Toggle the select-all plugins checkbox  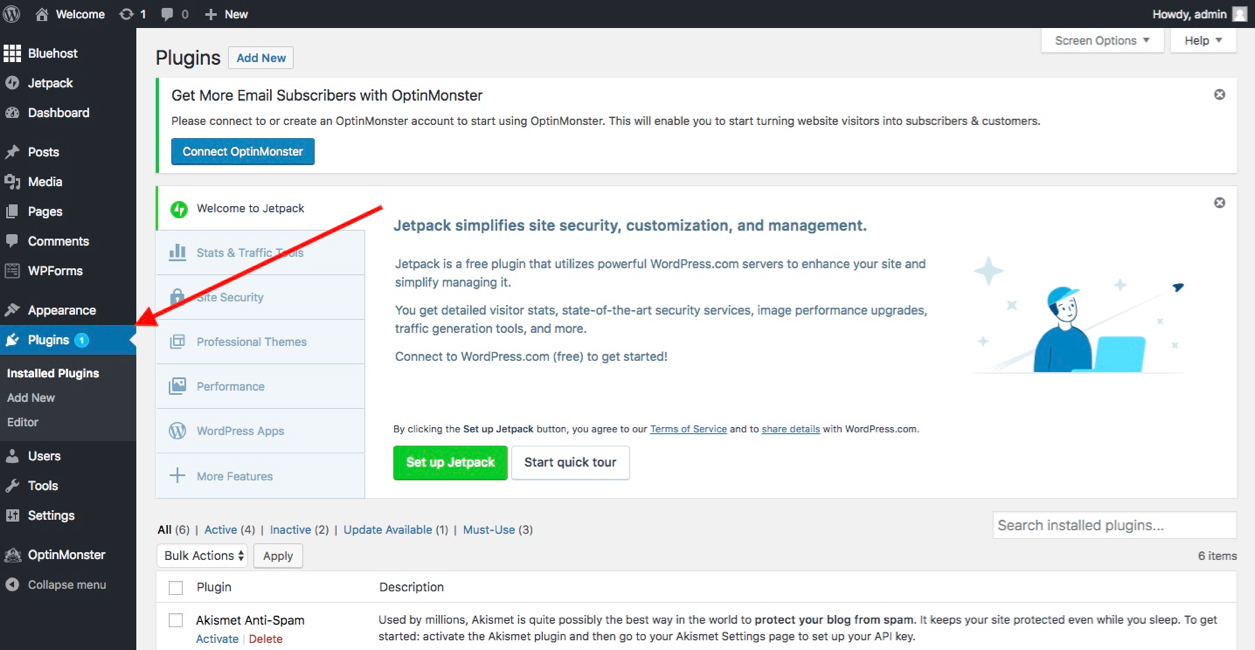176,588
